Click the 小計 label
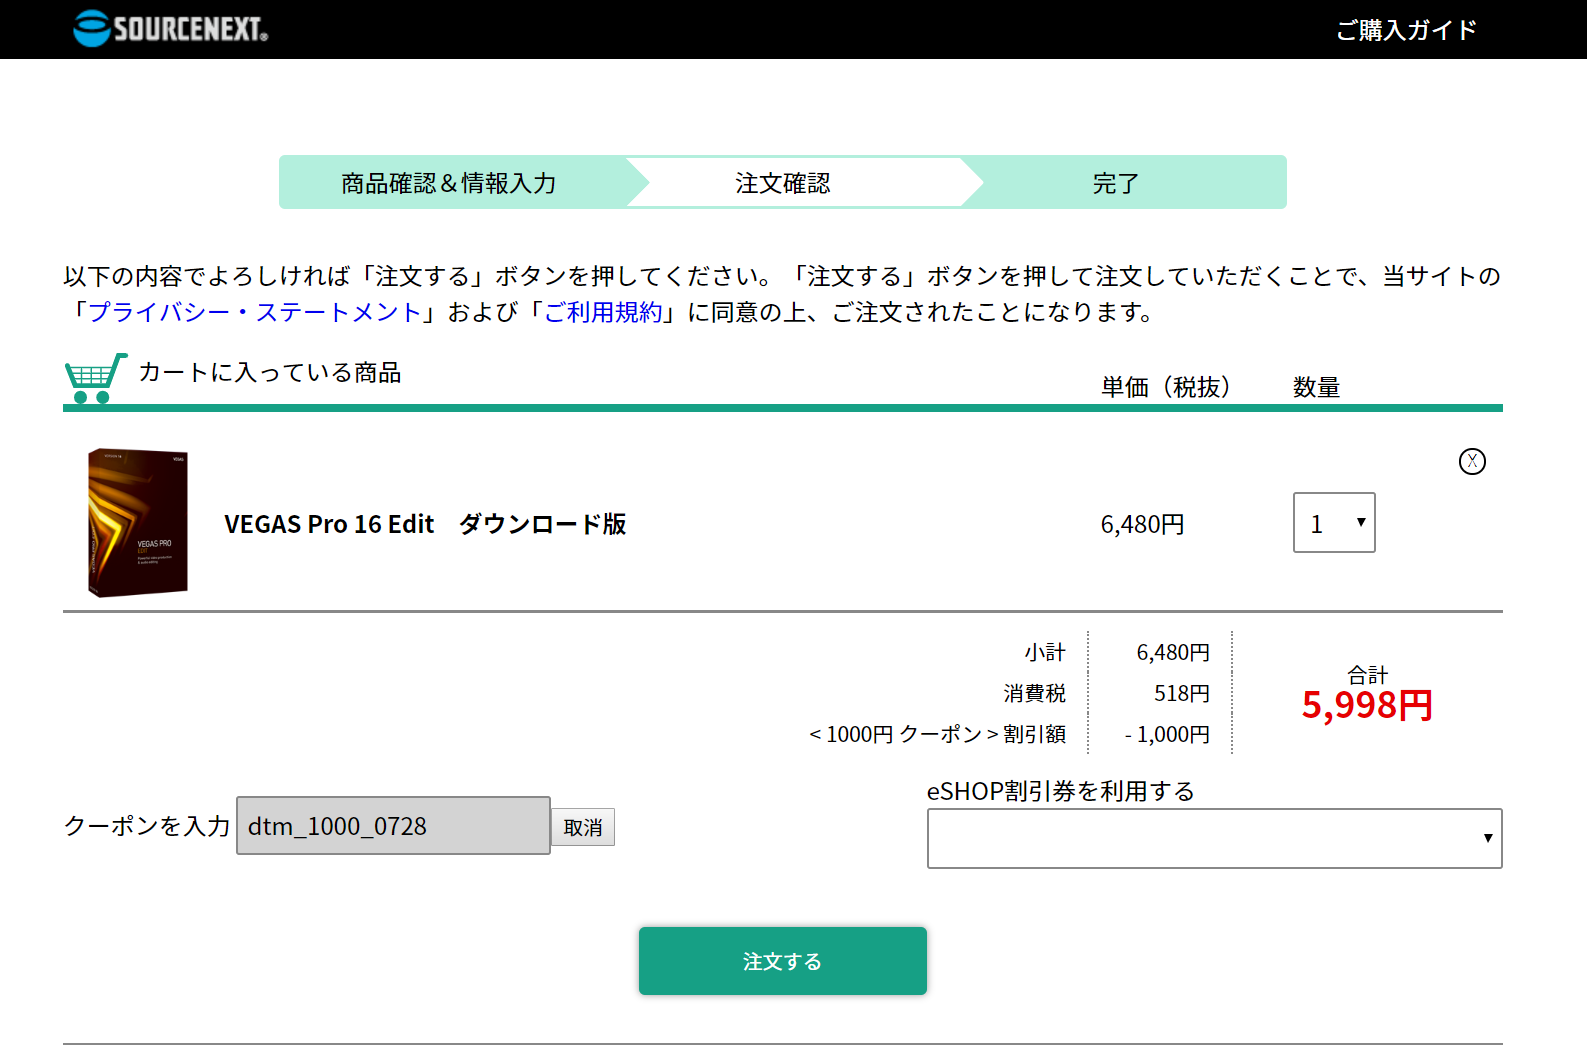This screenshot has width=1587, height=1045. [x=1045, y=652]
